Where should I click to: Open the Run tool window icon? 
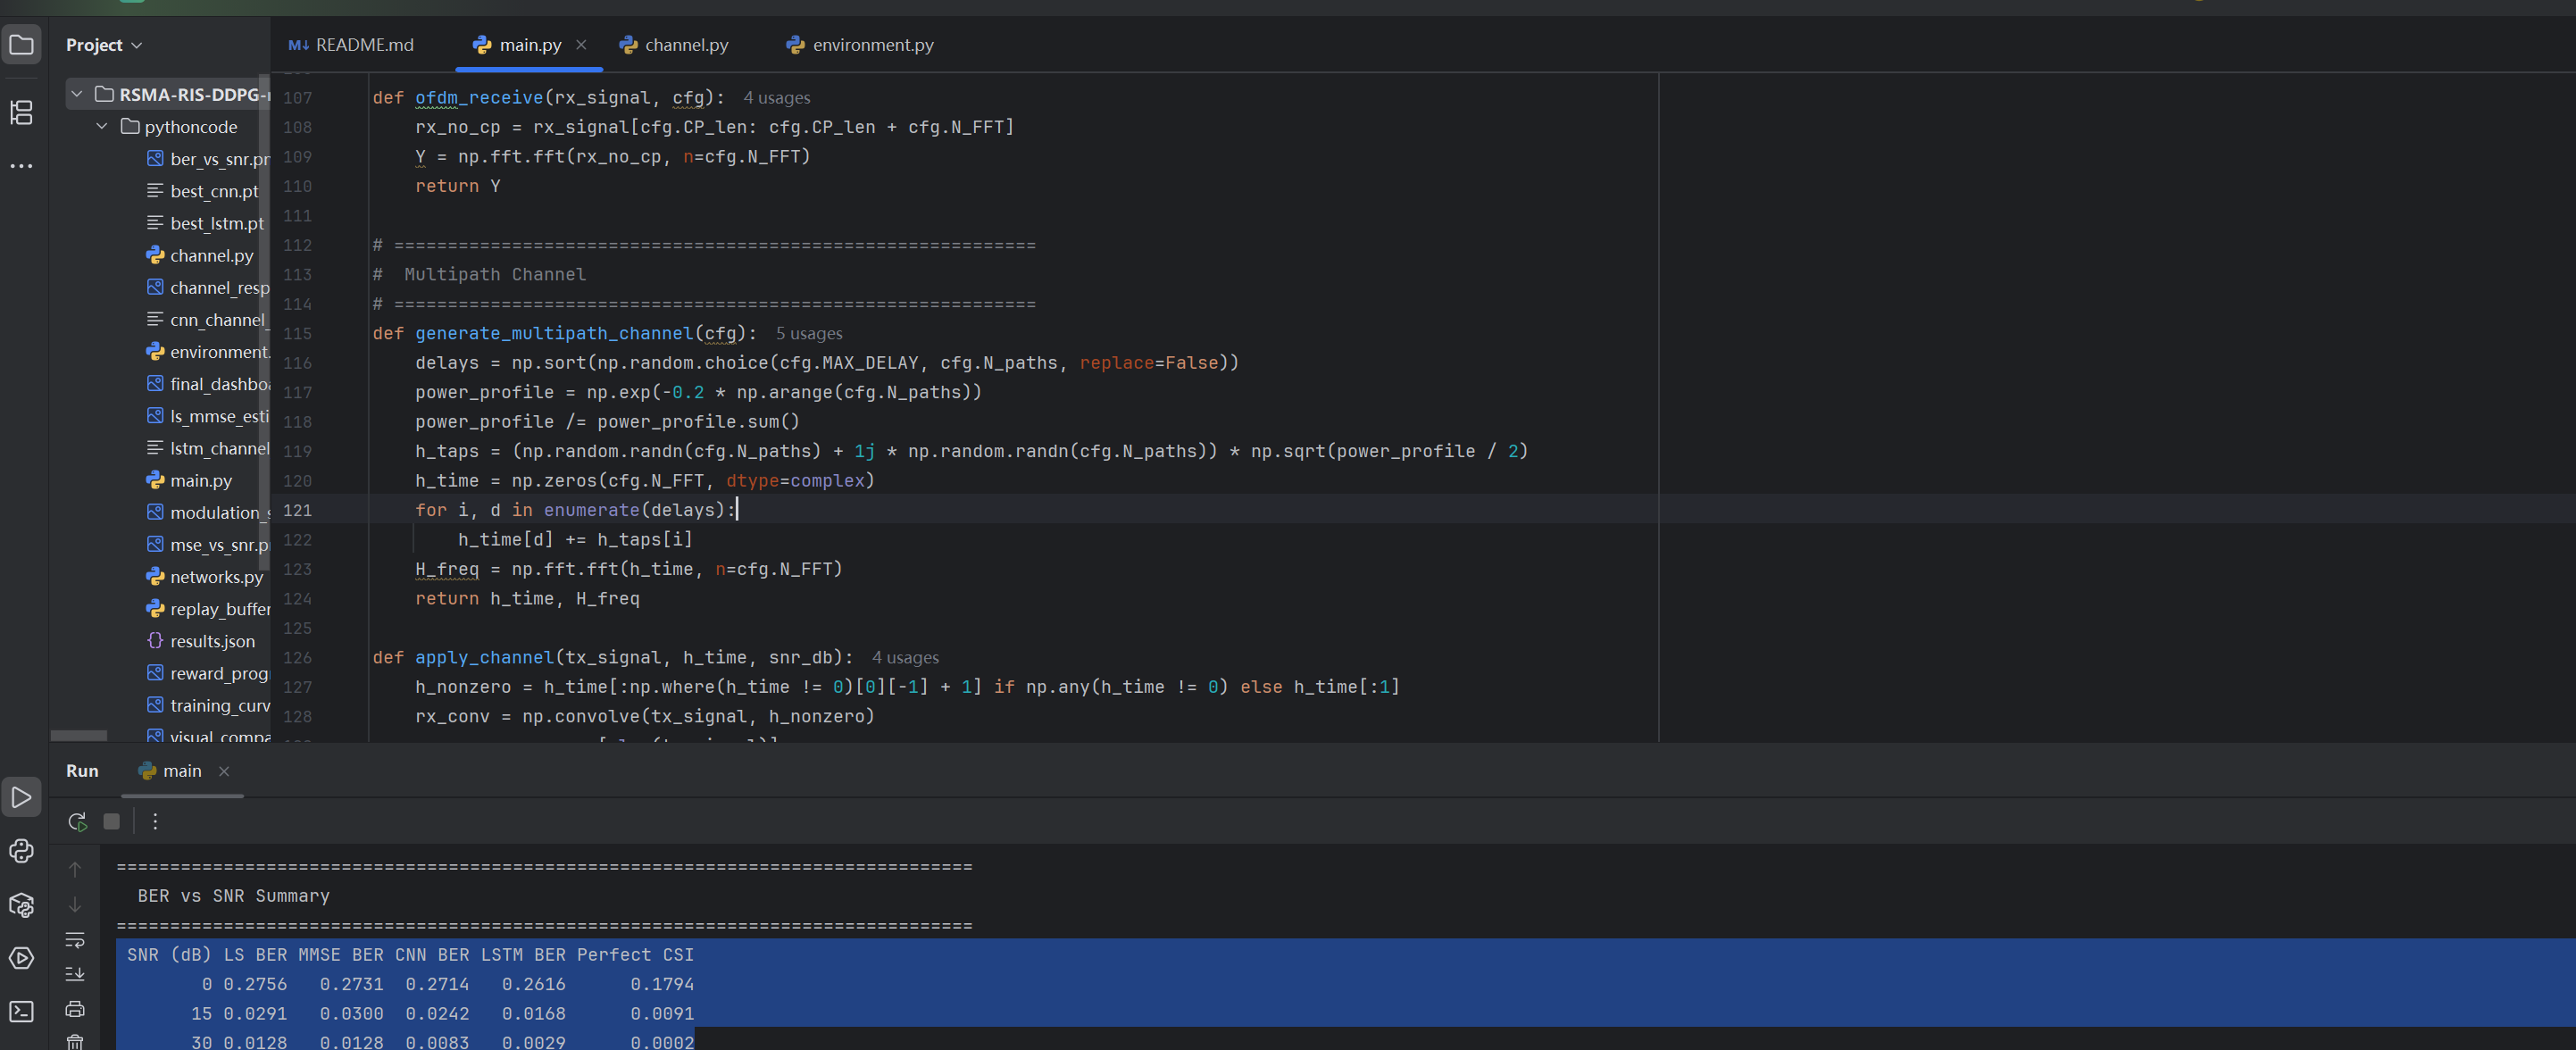21,797
